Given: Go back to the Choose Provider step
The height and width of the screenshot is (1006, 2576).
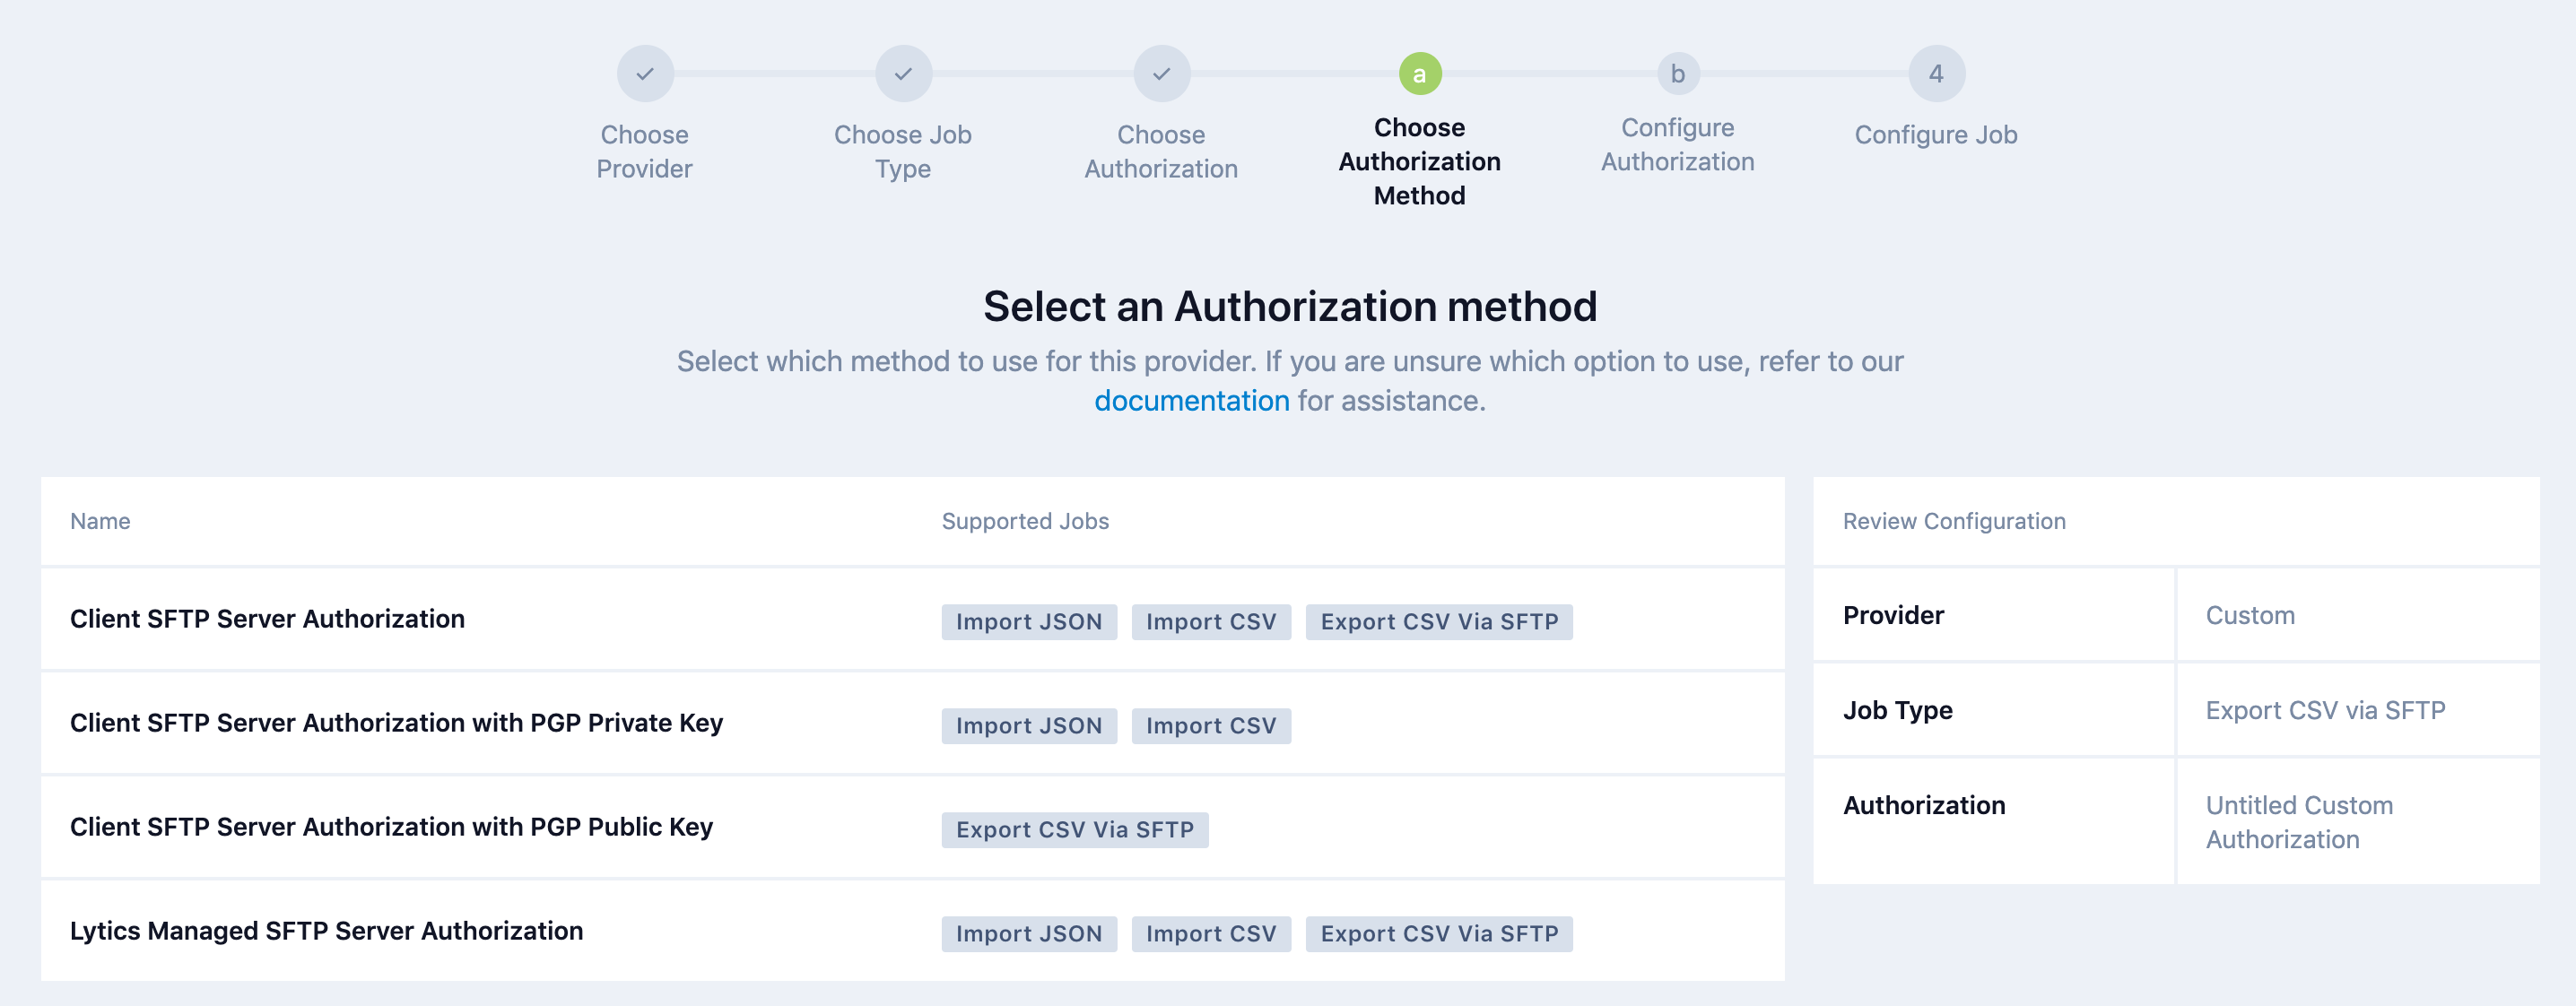Looking at the screenshot, I should 645,151.
